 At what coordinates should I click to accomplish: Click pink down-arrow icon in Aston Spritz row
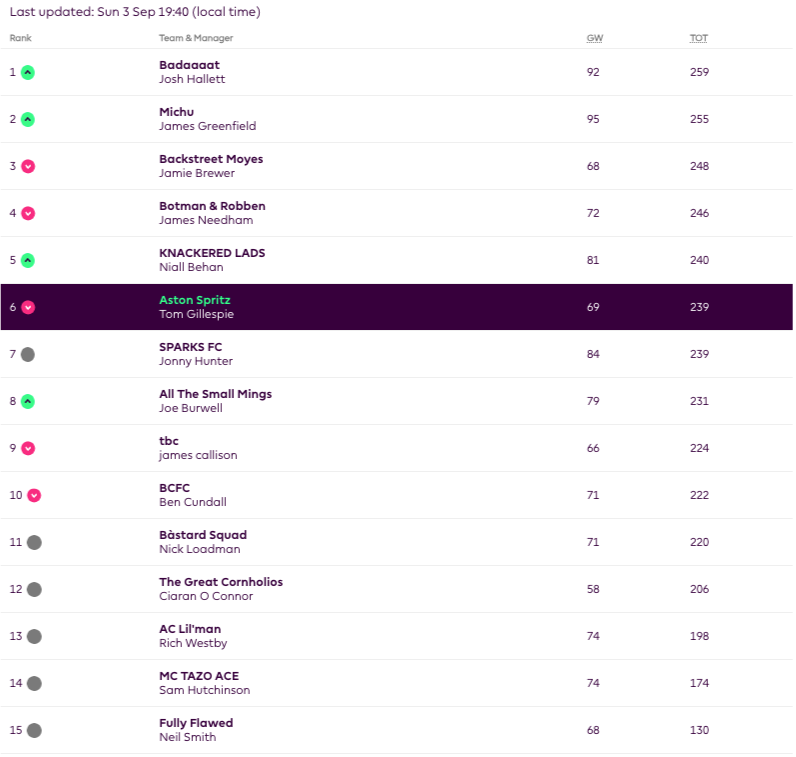(28, 307)
